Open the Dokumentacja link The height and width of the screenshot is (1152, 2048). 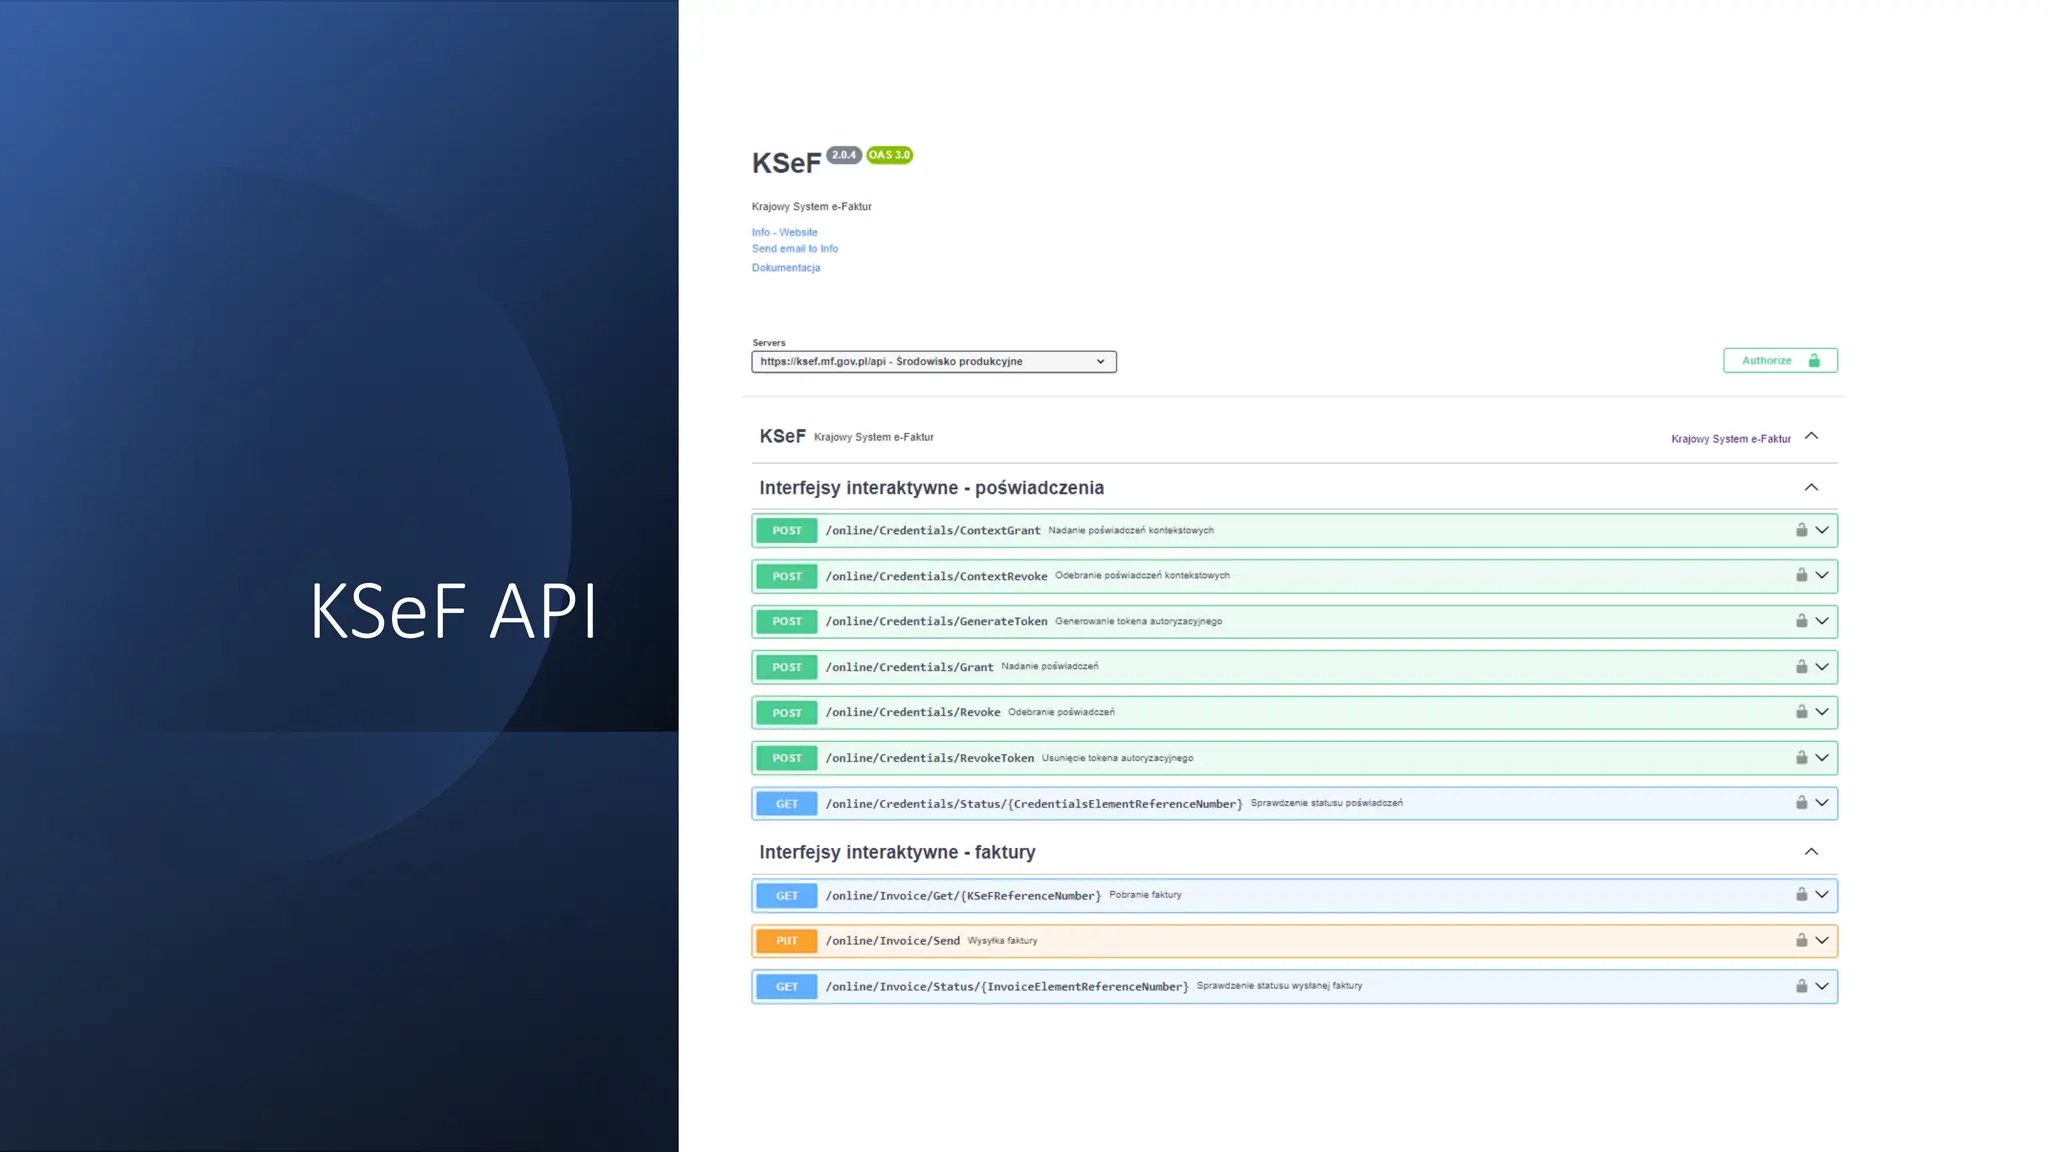786,268
